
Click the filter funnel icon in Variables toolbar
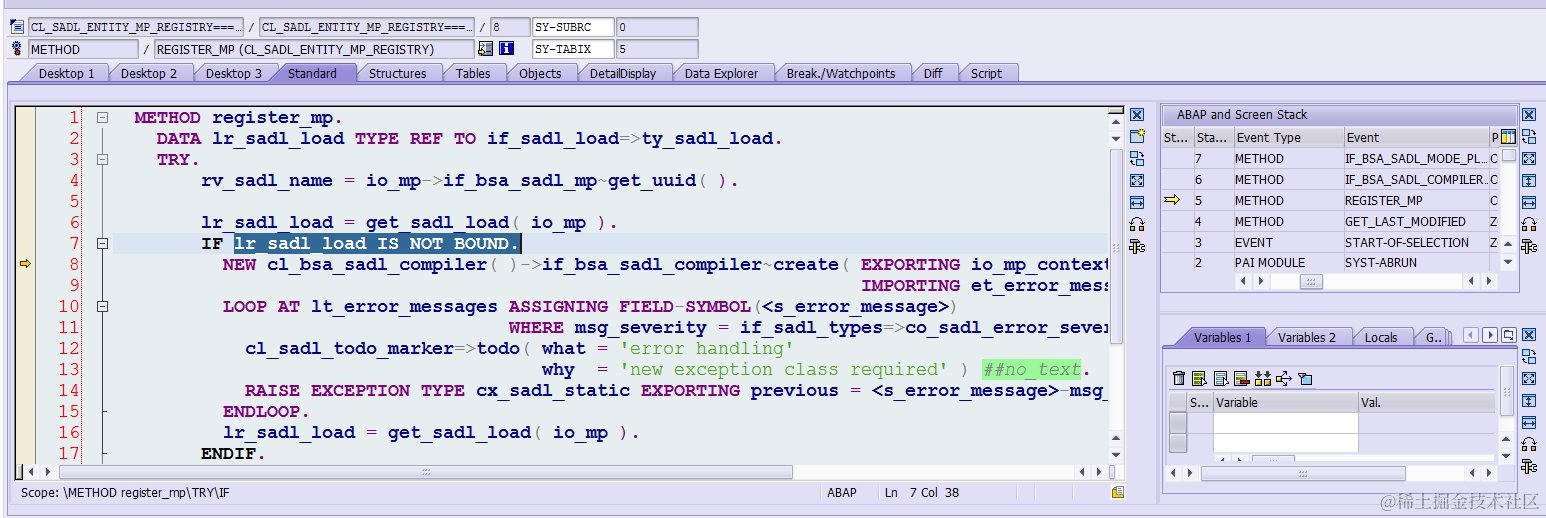pyautogui.click(x=1304, y=378)
